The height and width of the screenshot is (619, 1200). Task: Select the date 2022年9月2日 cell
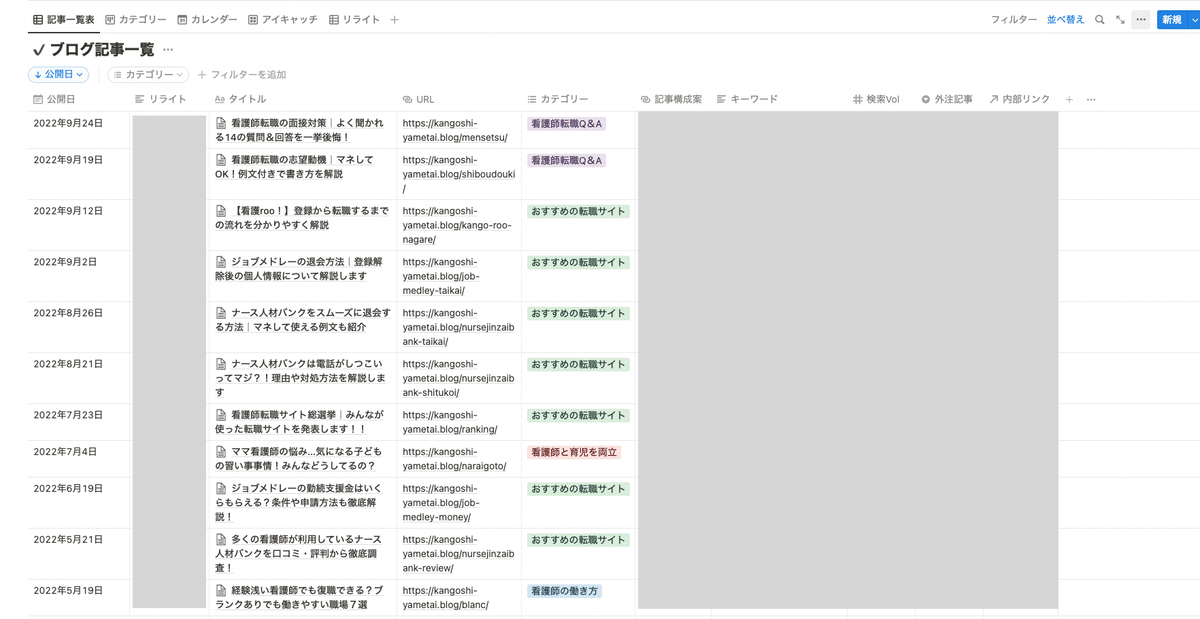point(78,276)
